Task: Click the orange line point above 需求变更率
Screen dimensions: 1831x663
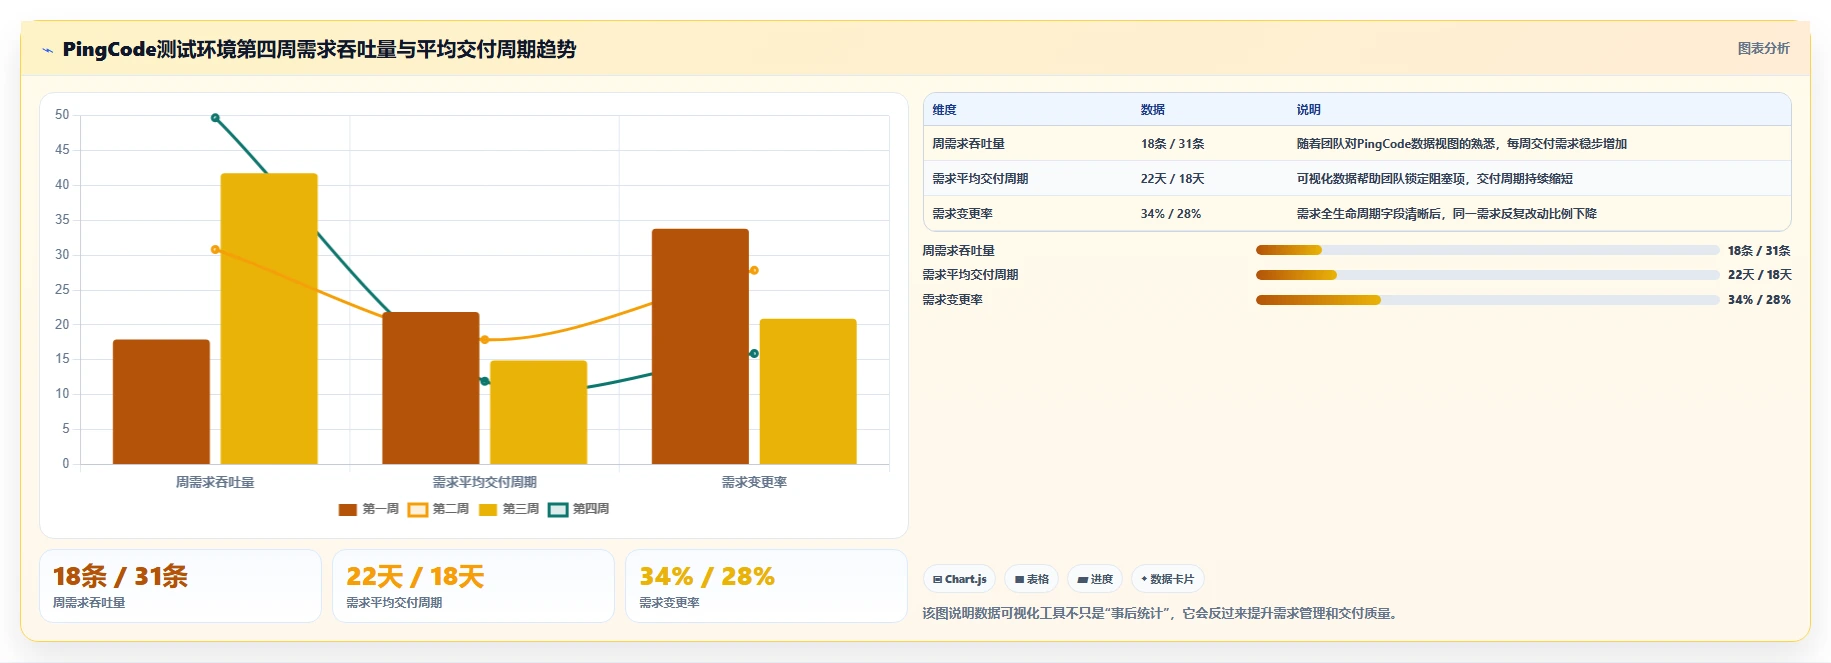Action: click(x=754, y=270)
